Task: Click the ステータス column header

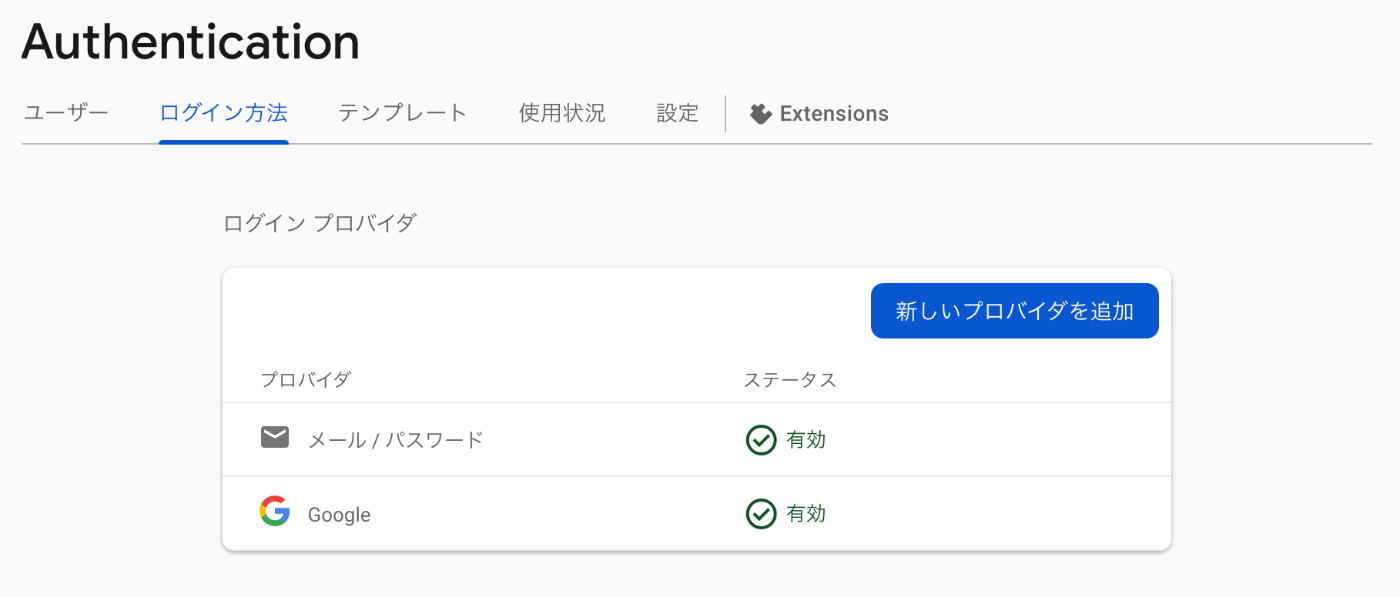Action: pyautogui.click(x=790, y=380)
